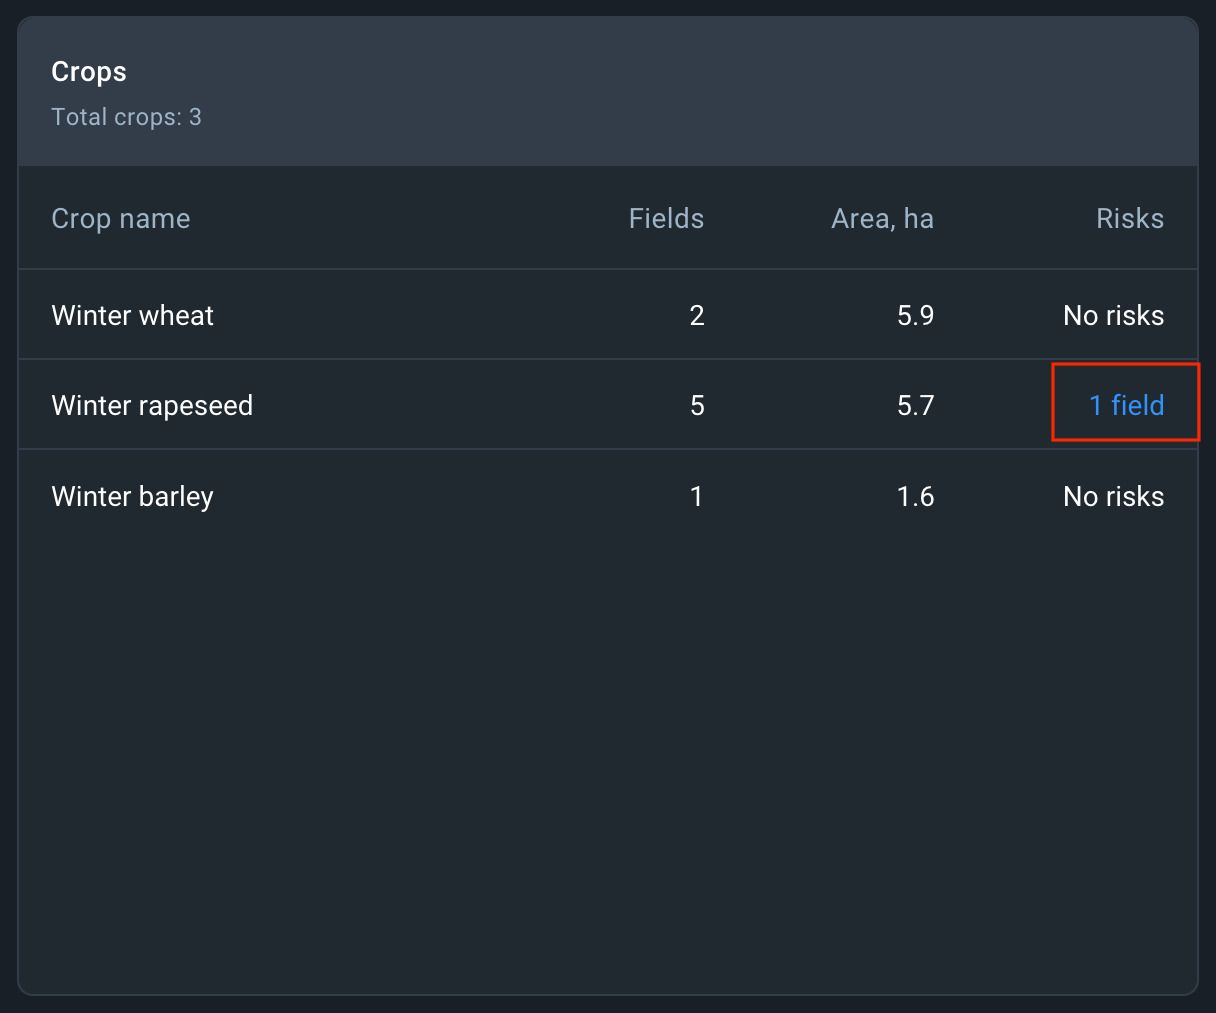Image resolution: width=1216 pixels, height=1013 pixels.
Task: Click the 'Winter rapeseed' name text
Action: coord(152,405)
